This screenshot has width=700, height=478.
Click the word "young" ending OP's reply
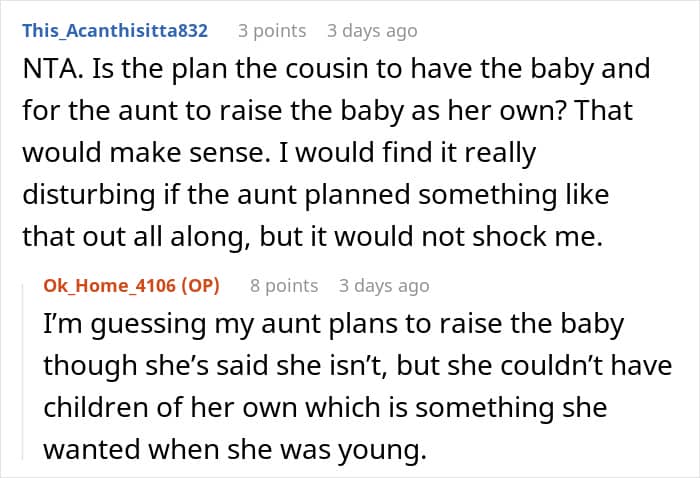click(x=385, y=450)
